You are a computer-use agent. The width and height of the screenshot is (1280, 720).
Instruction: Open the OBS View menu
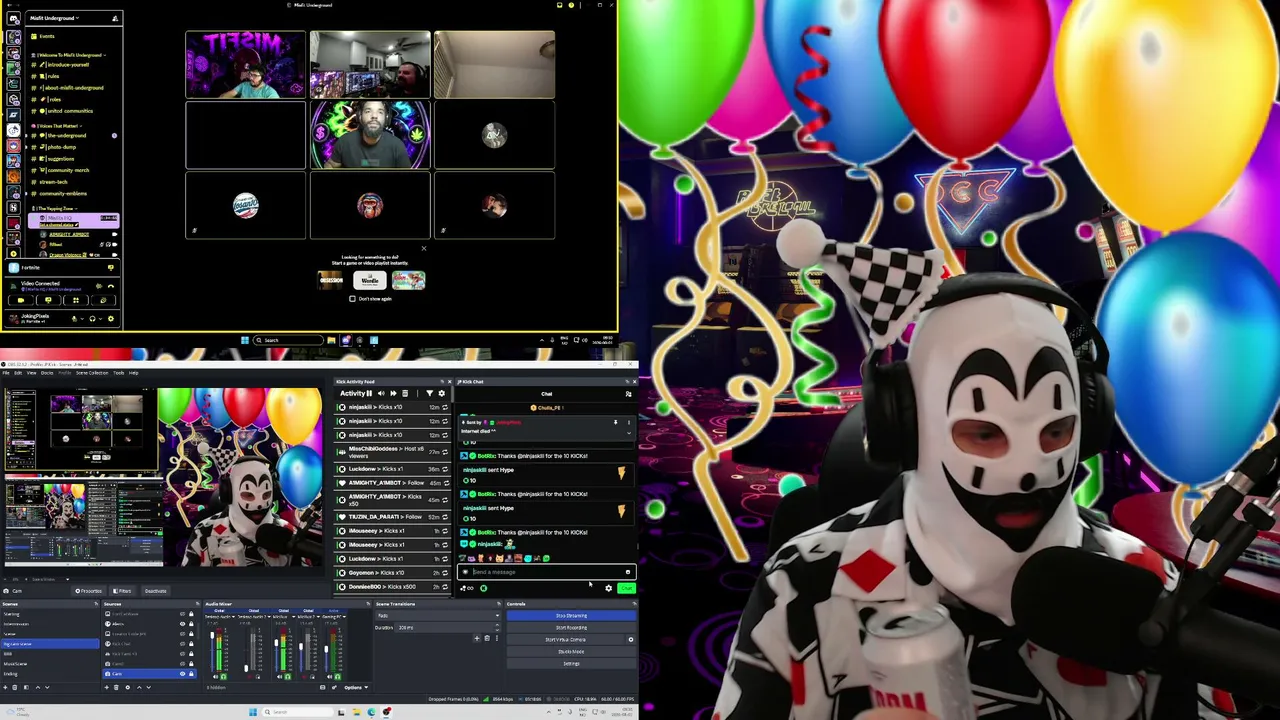click(x=31, y=373)
